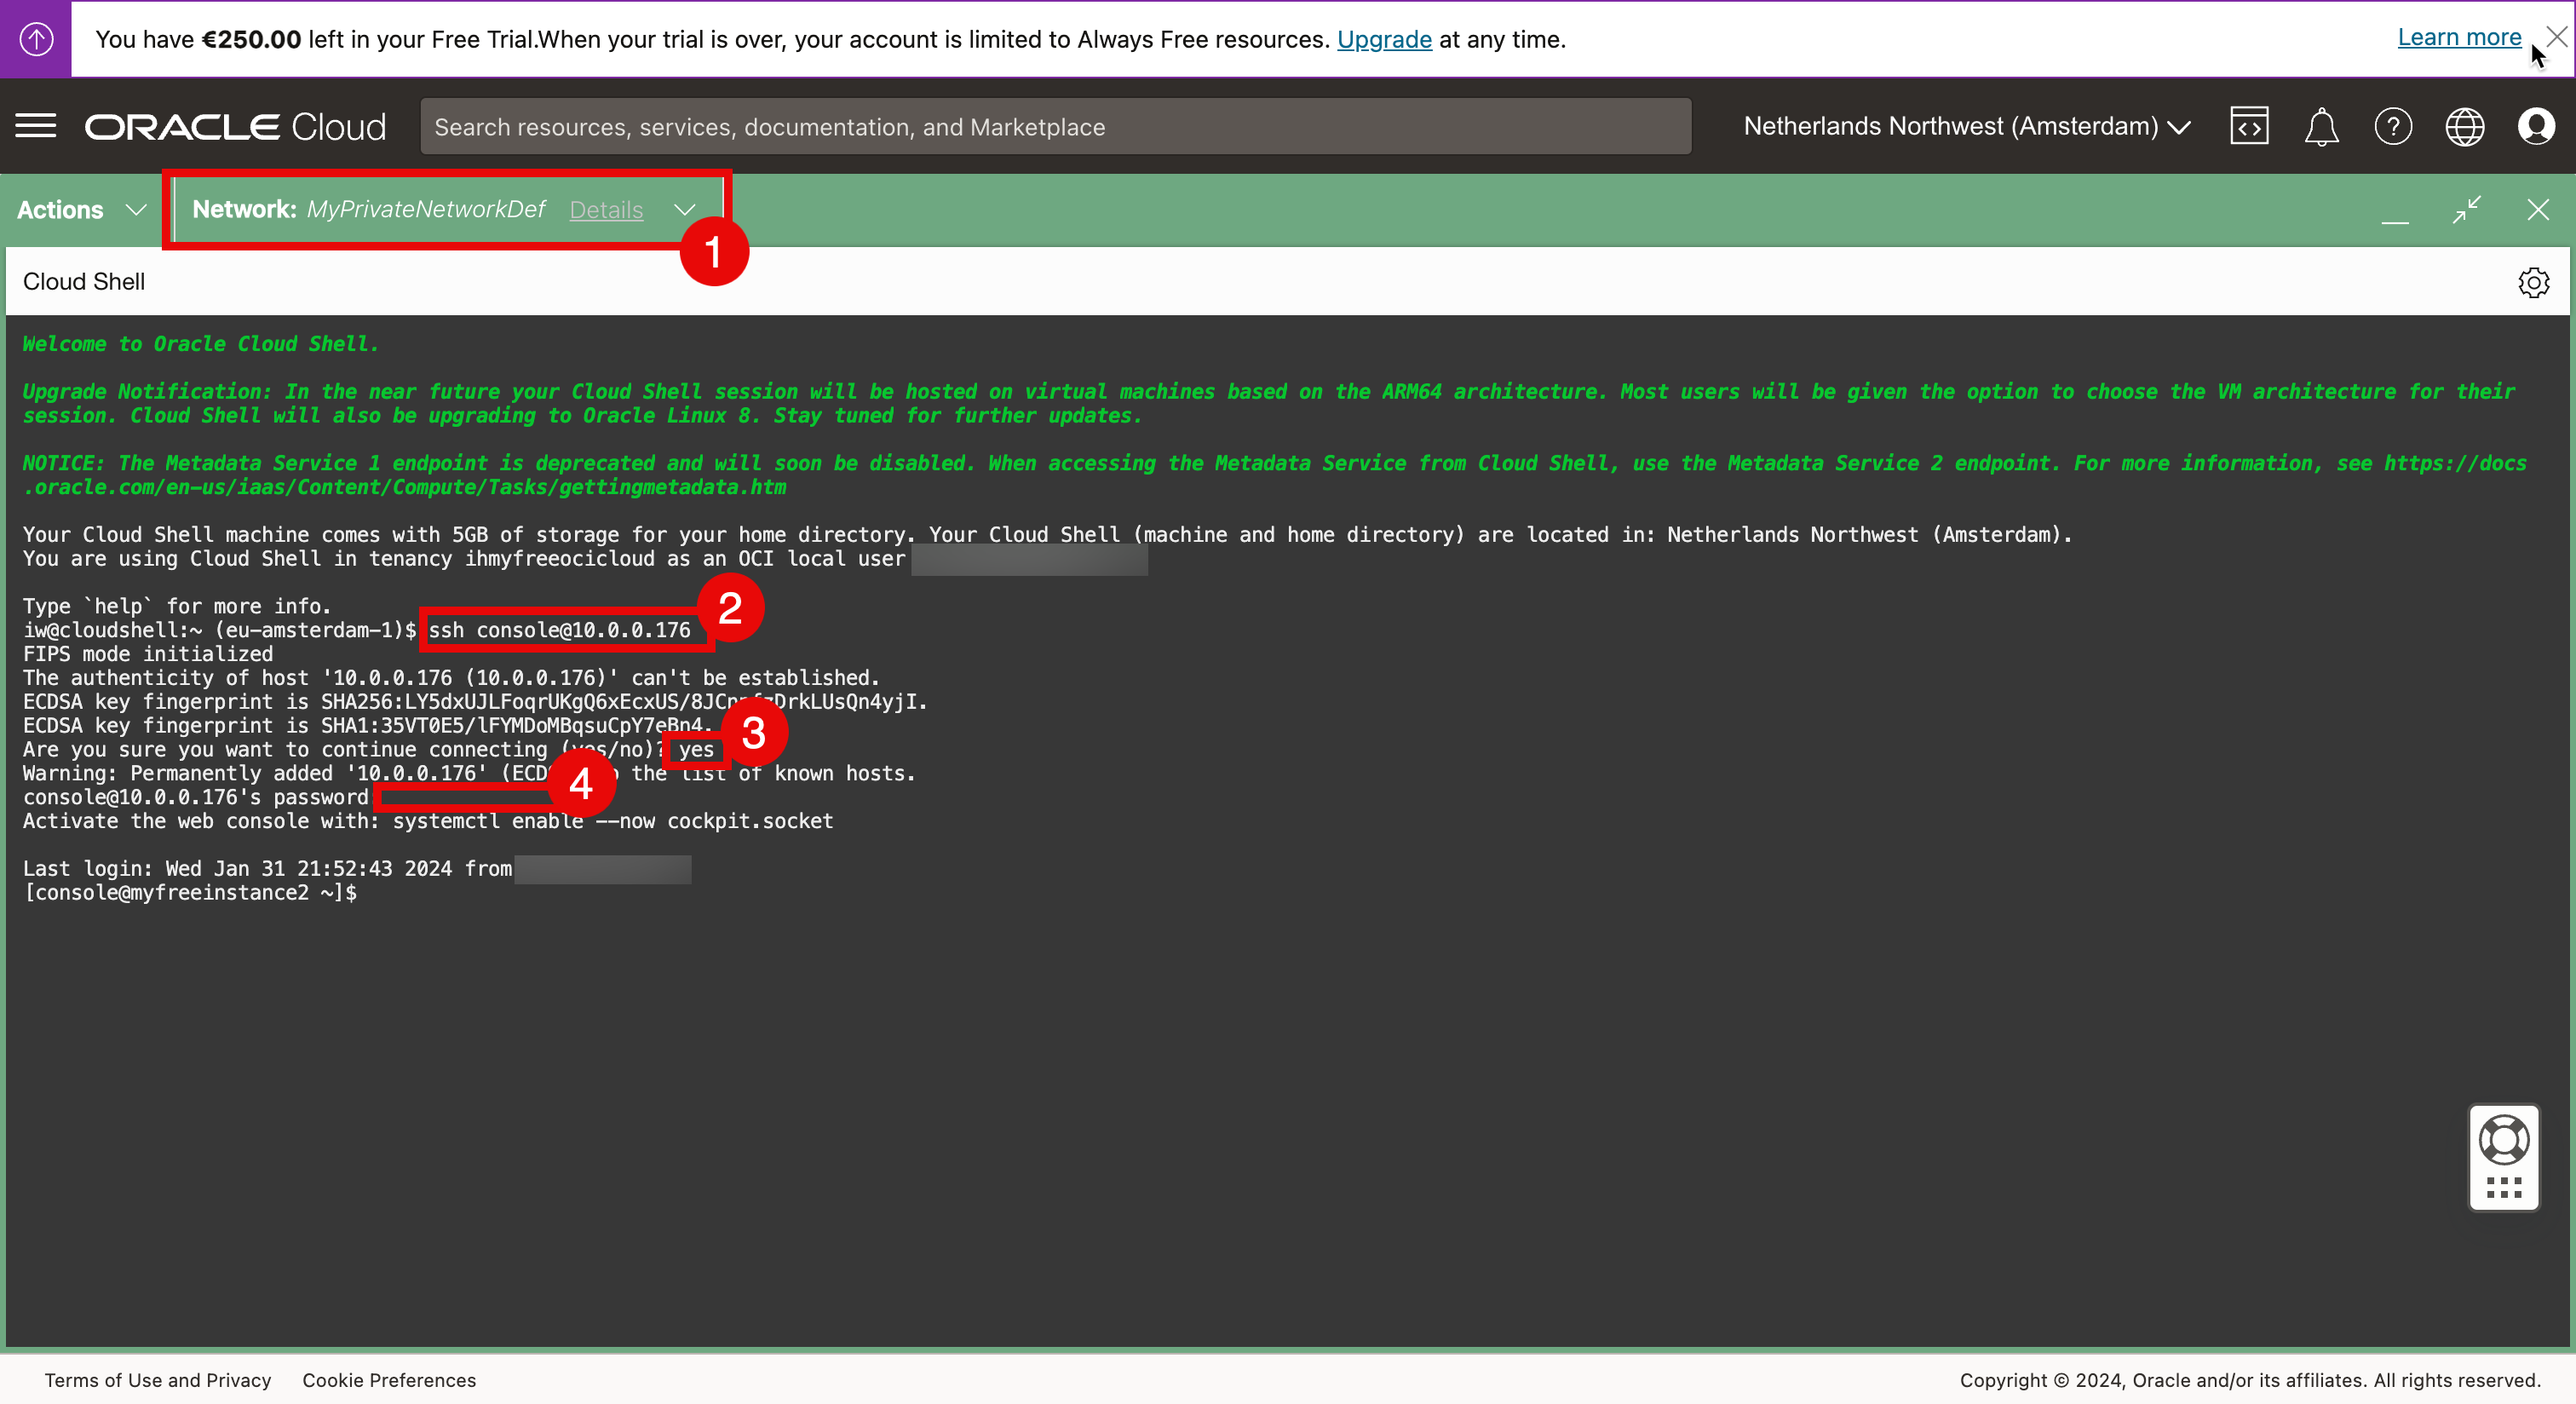Screen dimensions: 2576x1404
Task: Restore Cloud Shell panel size
Action: point(2467,209)
